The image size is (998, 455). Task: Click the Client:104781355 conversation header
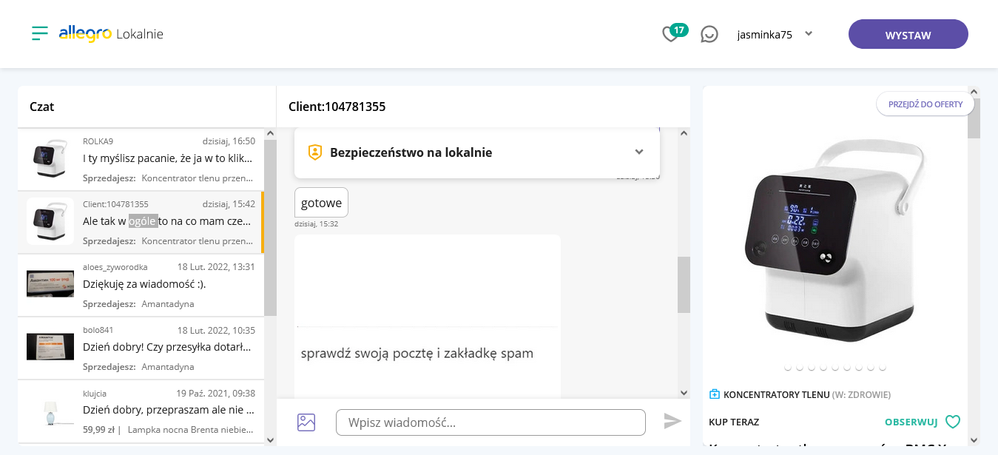coord(337,107)
